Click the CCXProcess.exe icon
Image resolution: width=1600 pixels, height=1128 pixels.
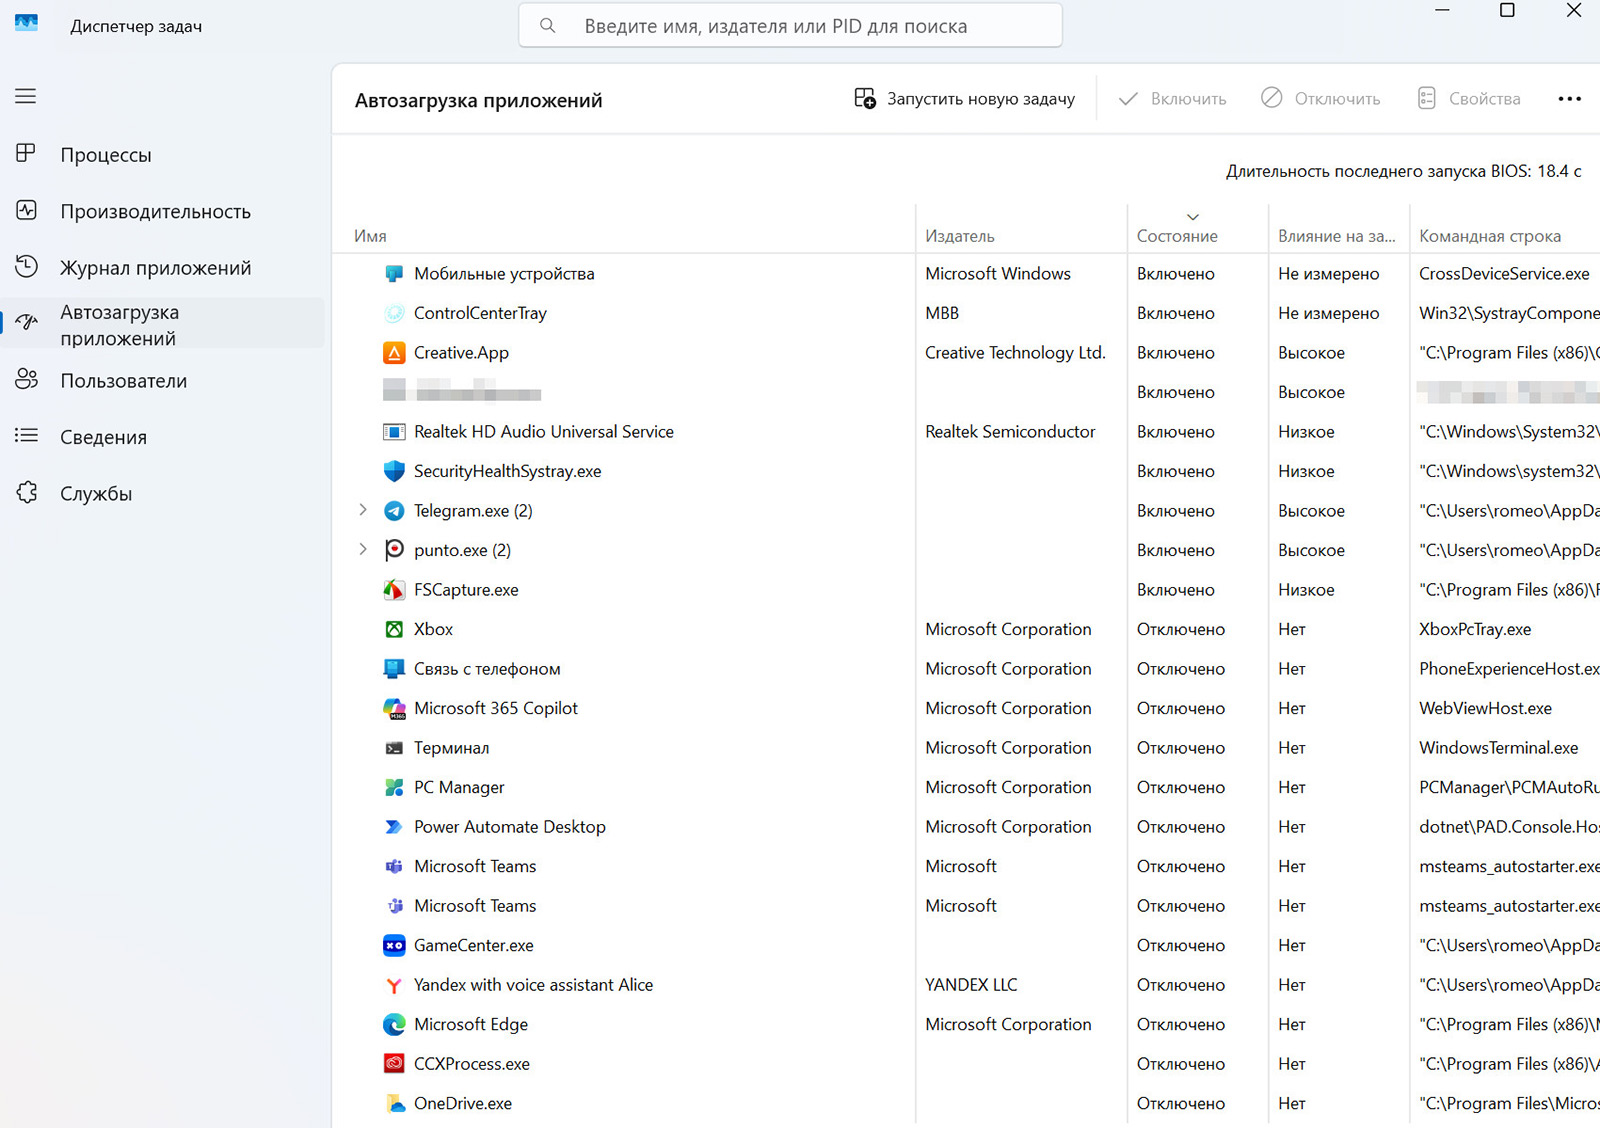click(394, 1064)
